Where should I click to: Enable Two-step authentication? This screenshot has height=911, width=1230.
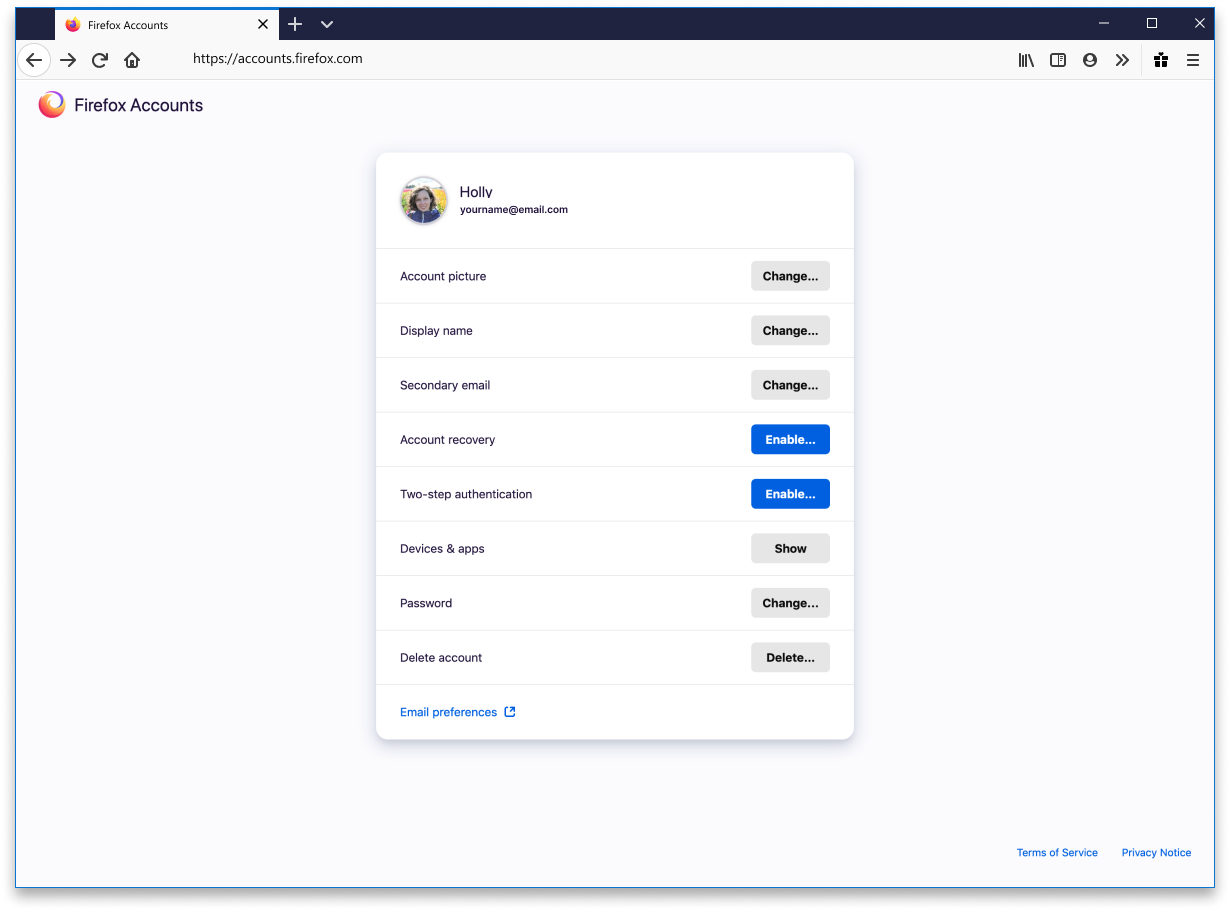(790, 494)
